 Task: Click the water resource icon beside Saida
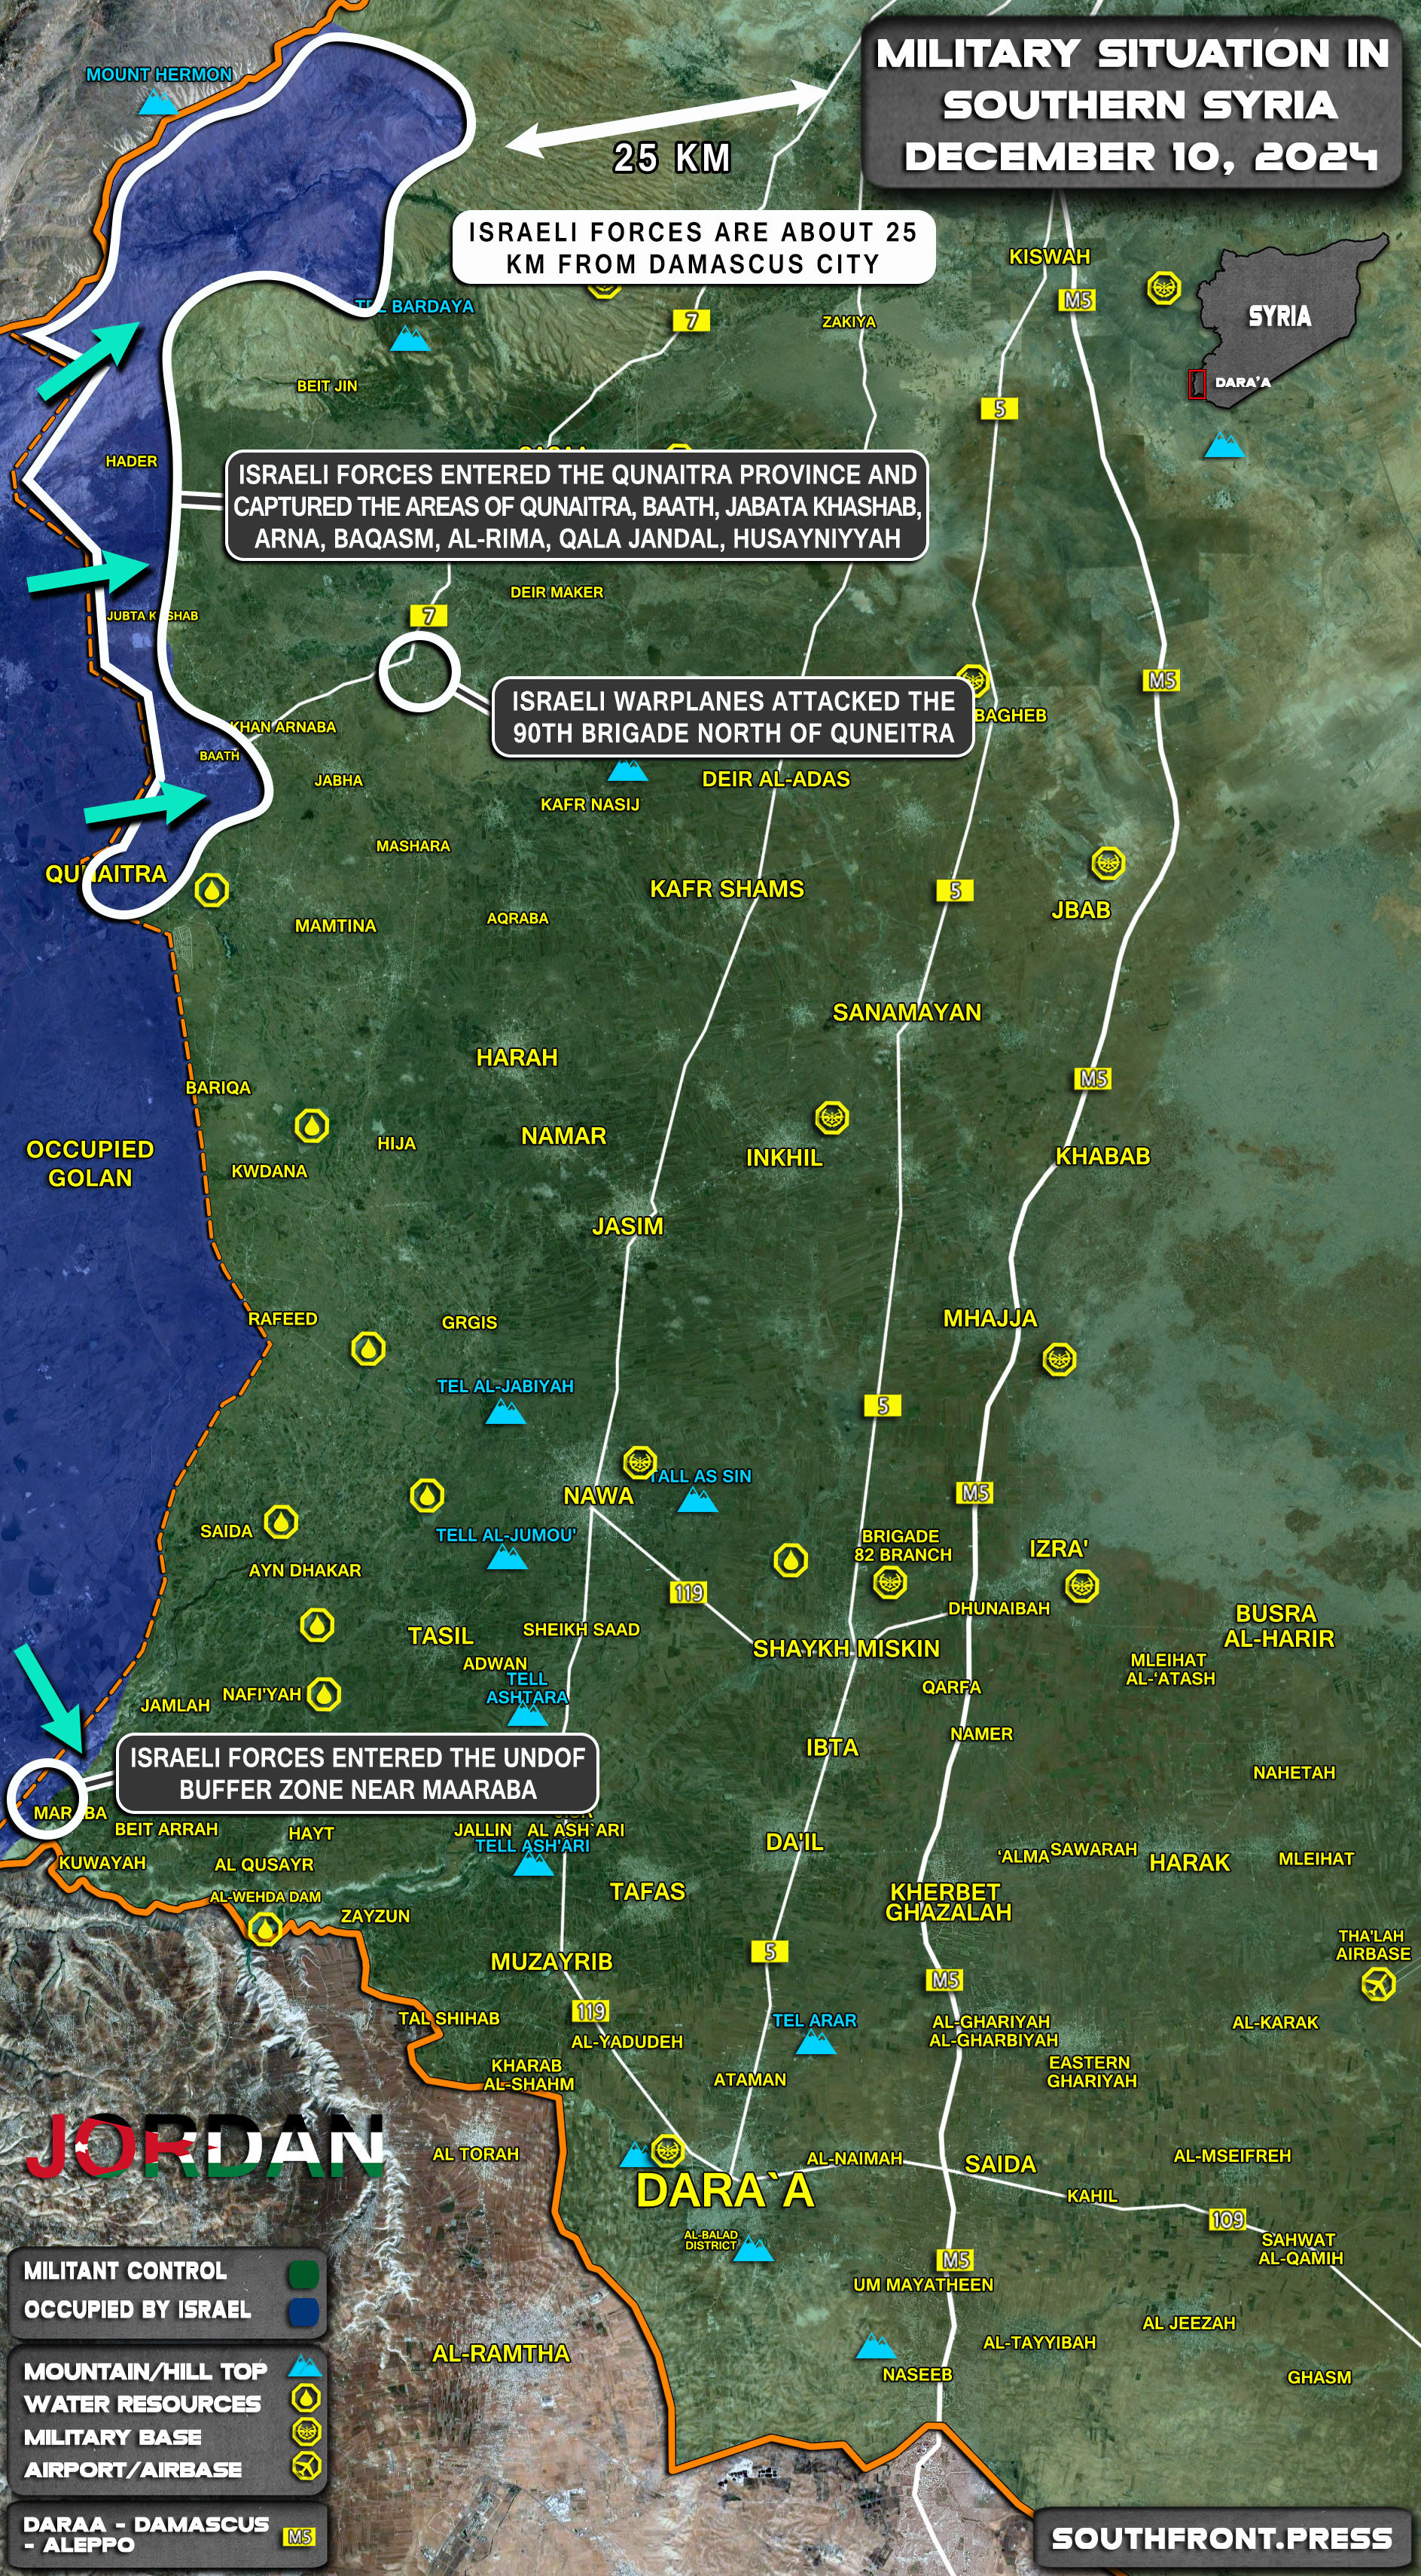point(281,1523)
